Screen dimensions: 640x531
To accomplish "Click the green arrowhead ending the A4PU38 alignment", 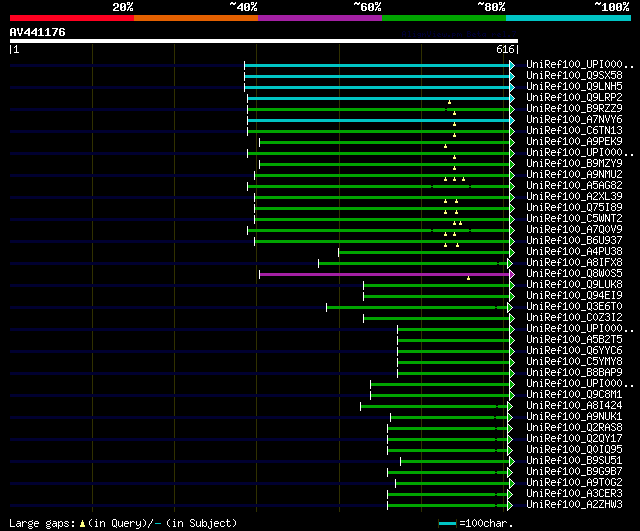I will 512,252.
